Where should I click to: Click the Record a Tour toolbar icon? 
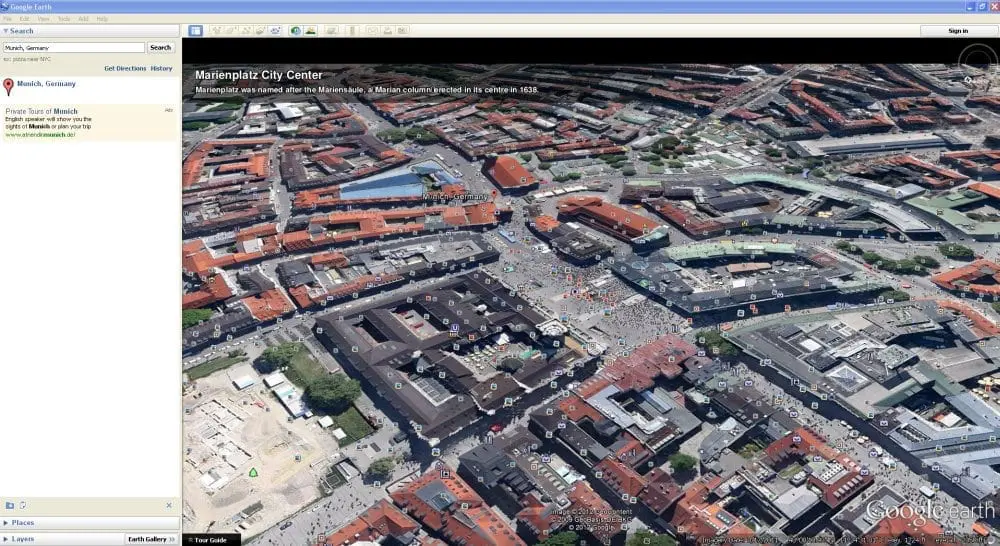(275, 31)
